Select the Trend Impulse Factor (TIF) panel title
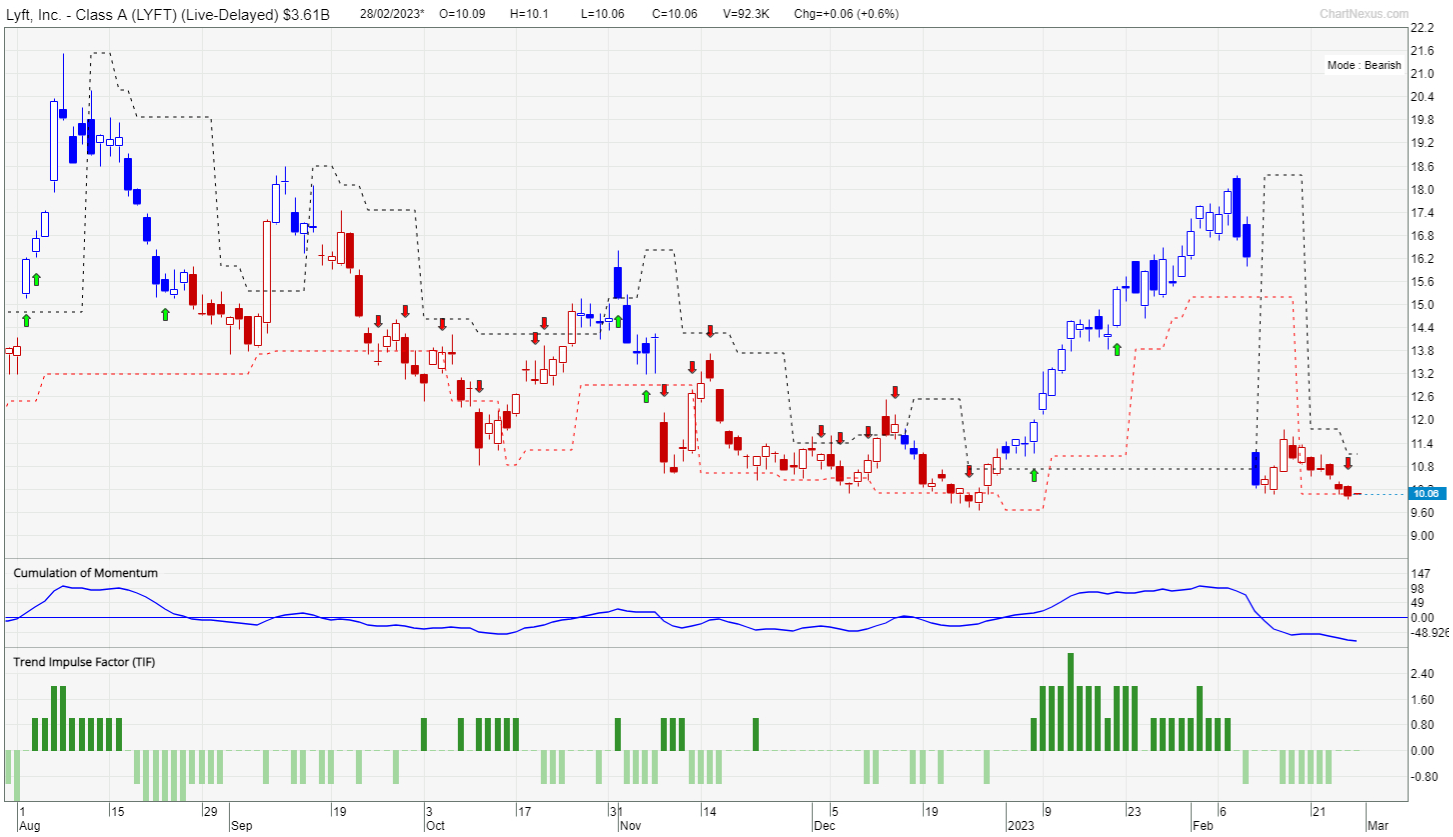Screen dimensions: 1453x837 click(x=83, y=662)
